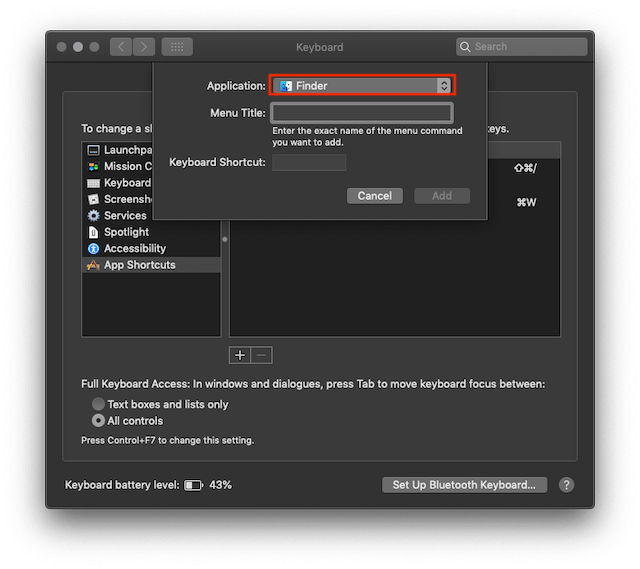Screen dimensions: 640x569
Task: Choose the Accessibility category
Action: coord(151,248)
